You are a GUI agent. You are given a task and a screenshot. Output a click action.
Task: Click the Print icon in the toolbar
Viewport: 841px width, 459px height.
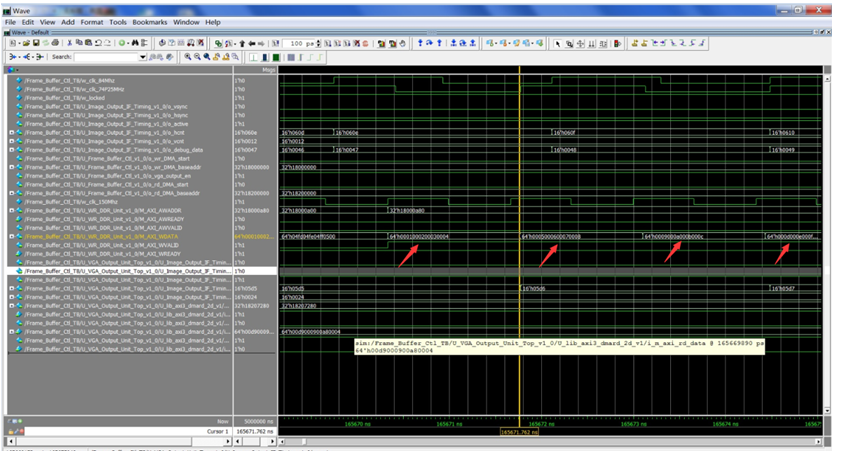point(55,43)
